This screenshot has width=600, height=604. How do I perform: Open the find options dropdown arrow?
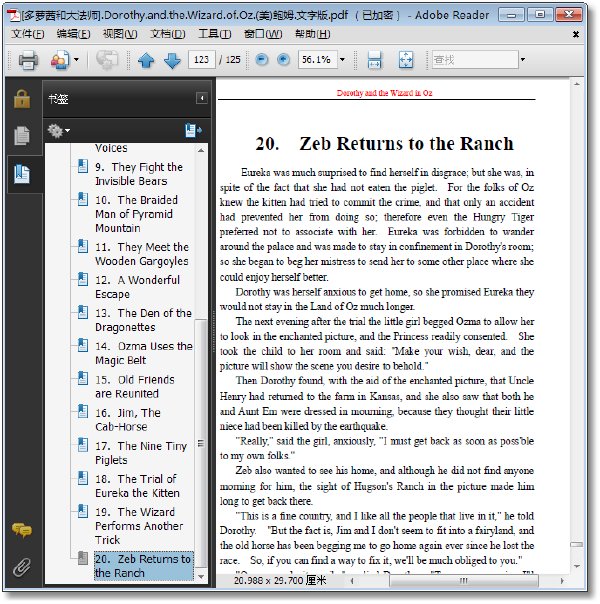[523, 60]
